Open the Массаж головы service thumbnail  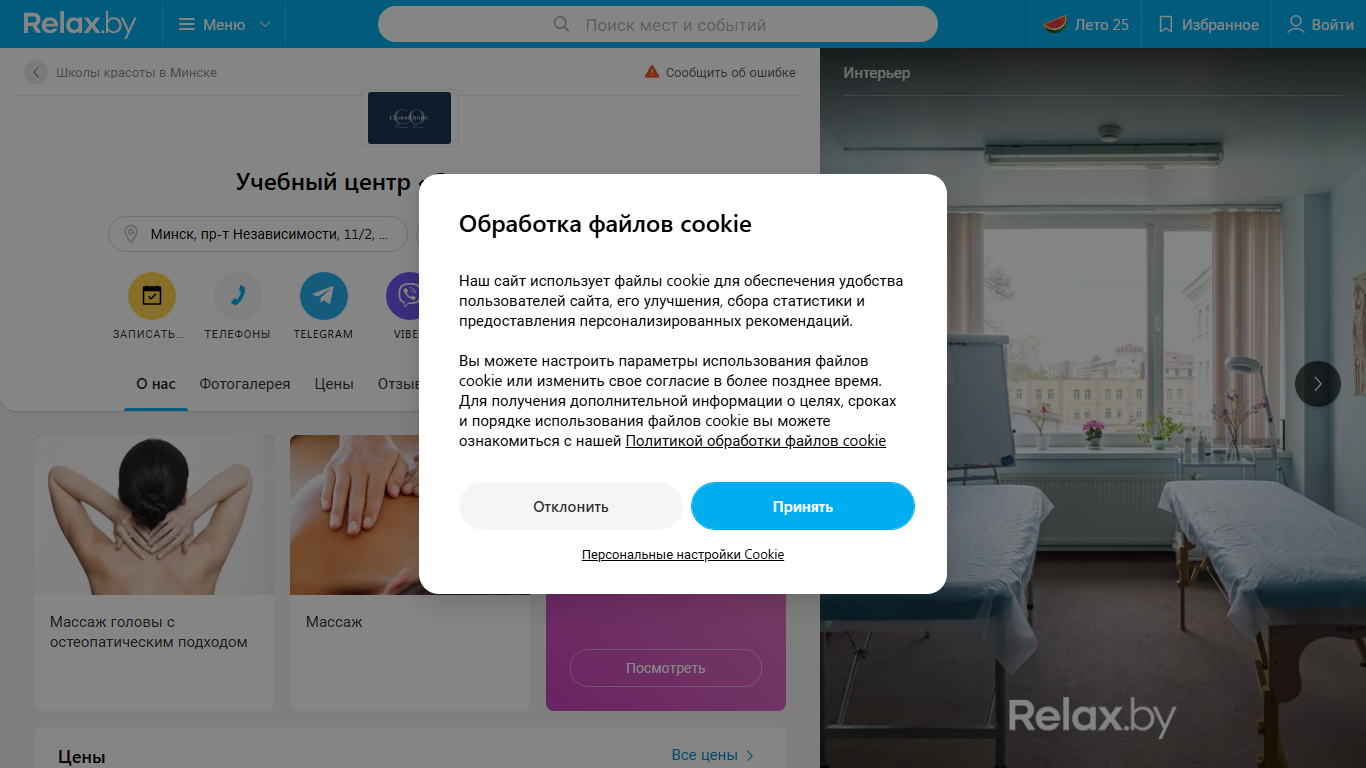(x=154, y=515)
